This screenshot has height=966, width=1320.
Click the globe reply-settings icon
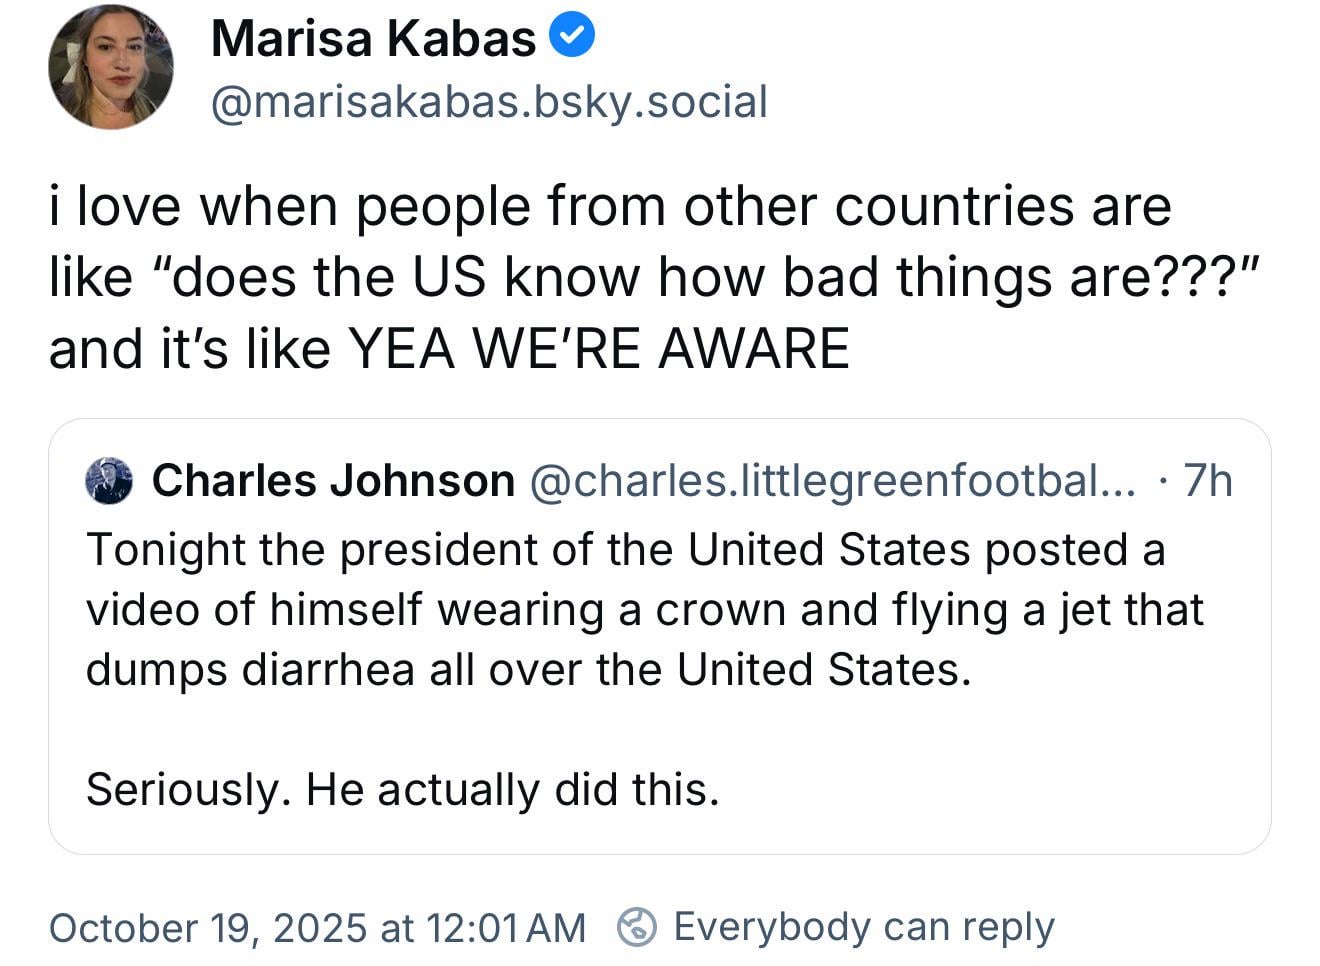click(x=637, y=927)
